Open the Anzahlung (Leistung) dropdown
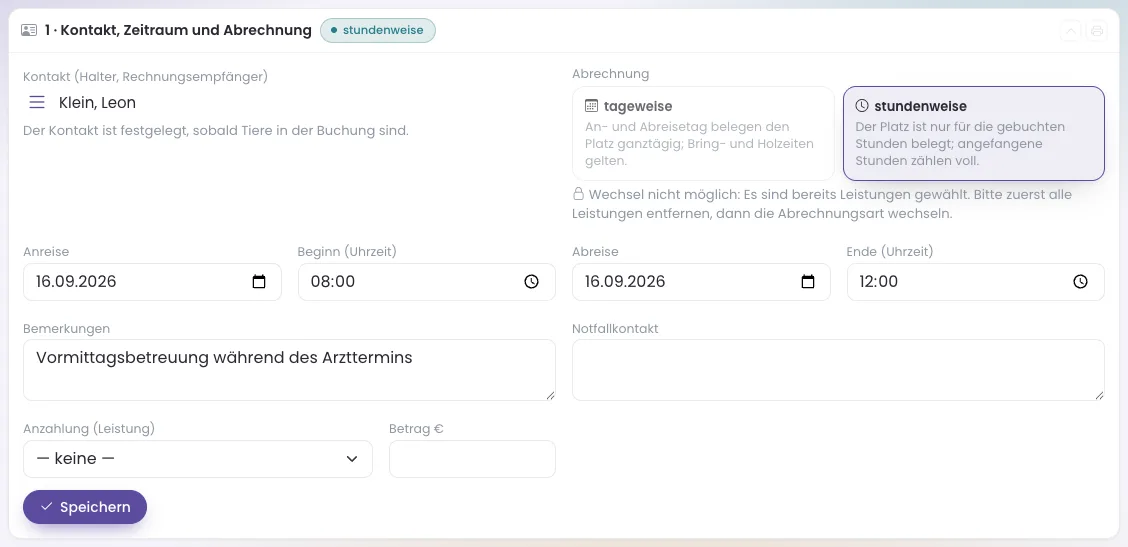Viewport: 1128px width, 547px height. (198, 458)
